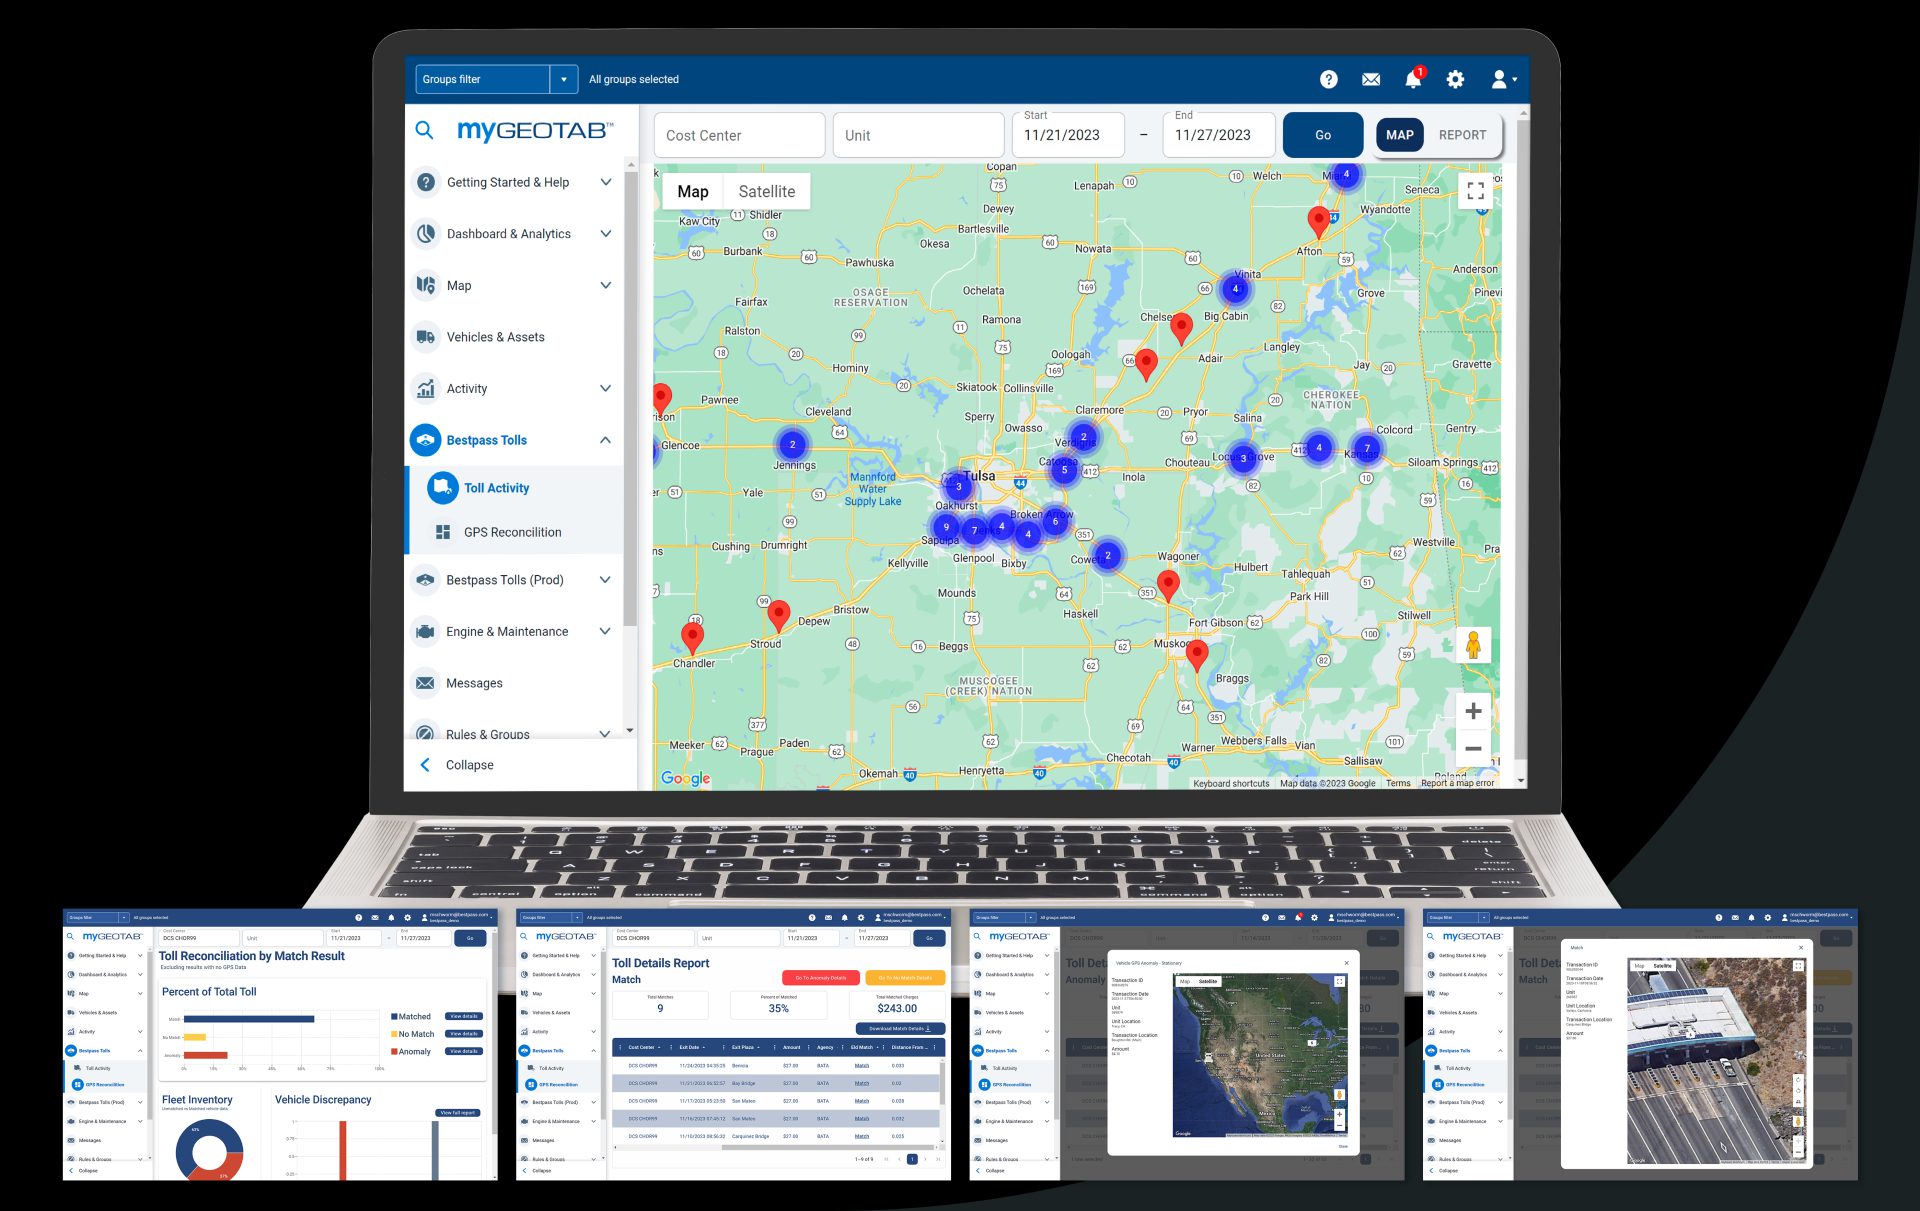Click Collapse sidebar link
Viewport: 1920px width, 1211px height.
pos(468,765)
